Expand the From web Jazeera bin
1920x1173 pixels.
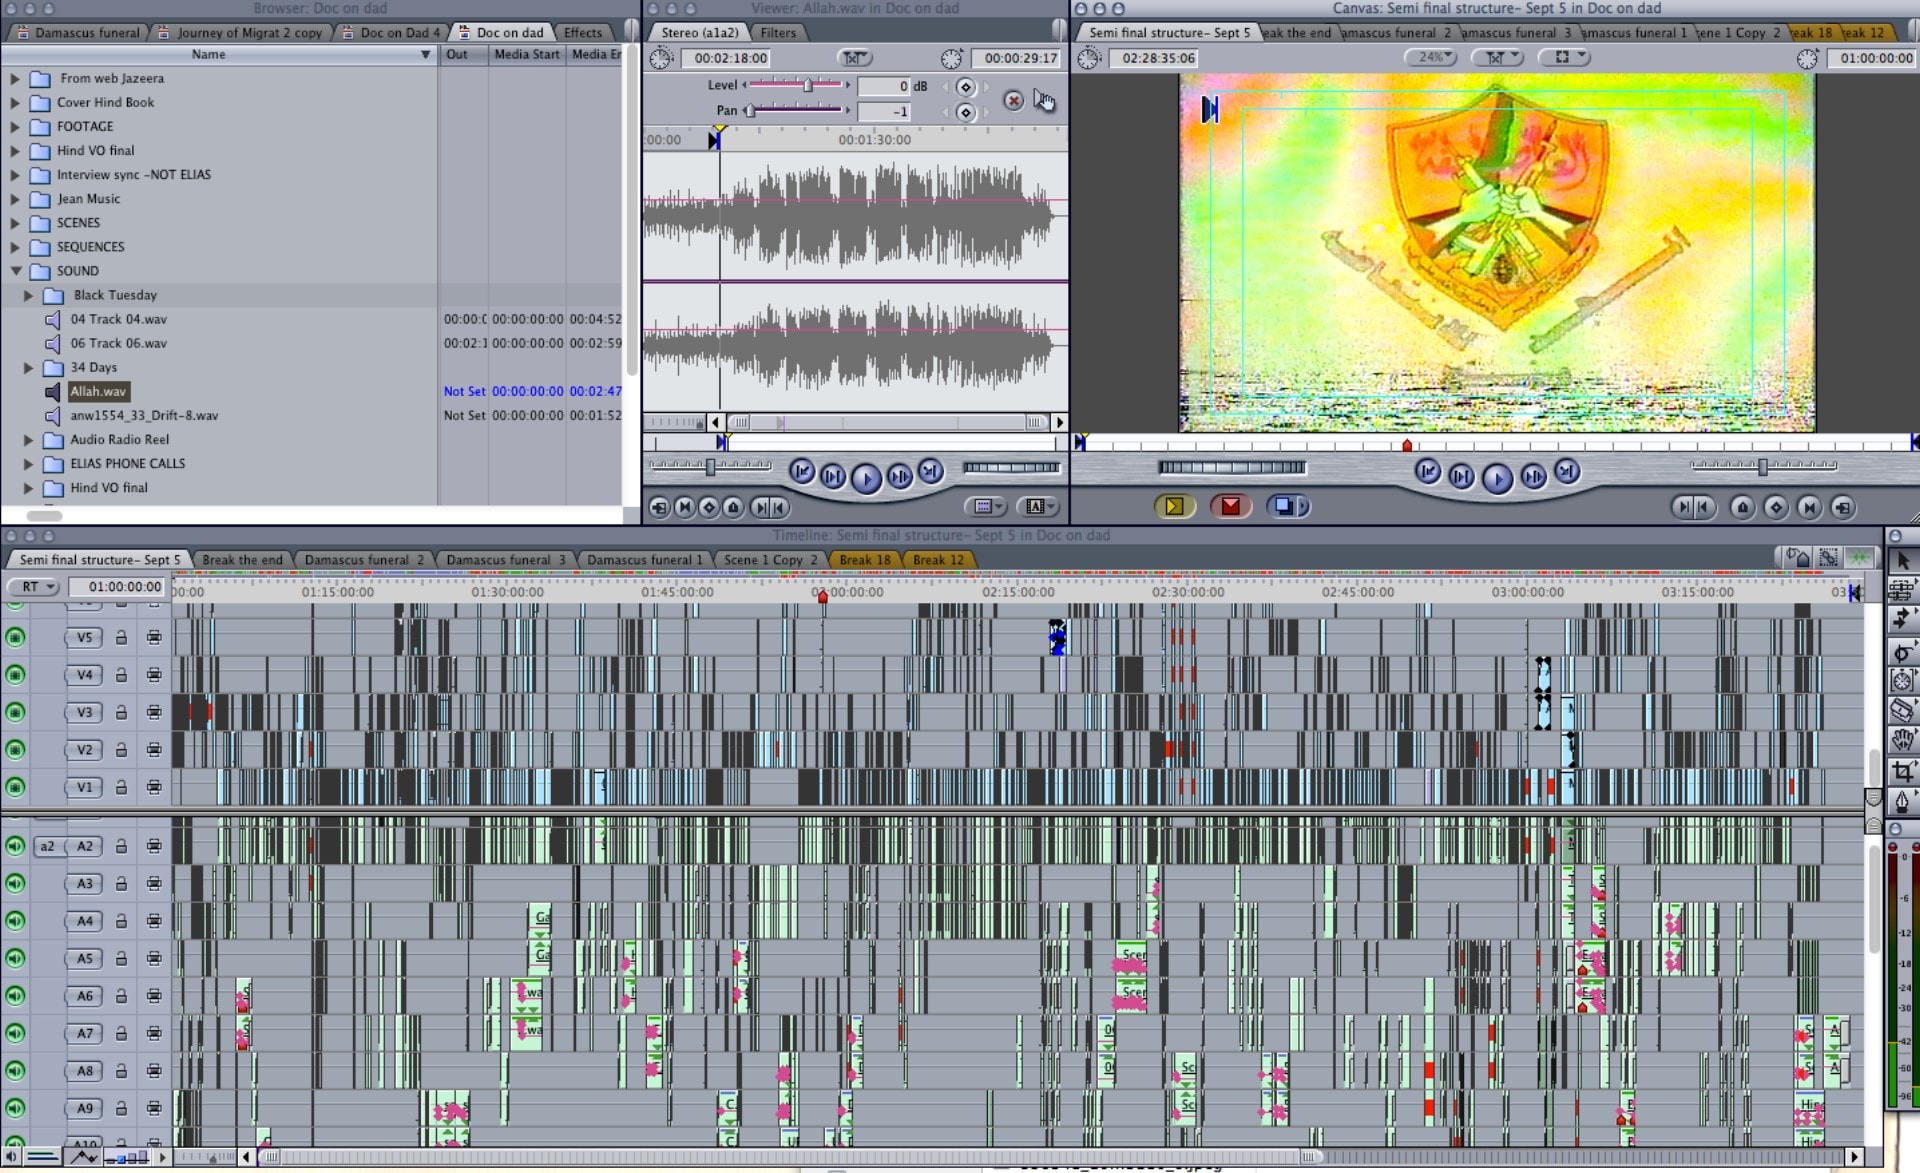pyautogui.click(x=15, y=78)
